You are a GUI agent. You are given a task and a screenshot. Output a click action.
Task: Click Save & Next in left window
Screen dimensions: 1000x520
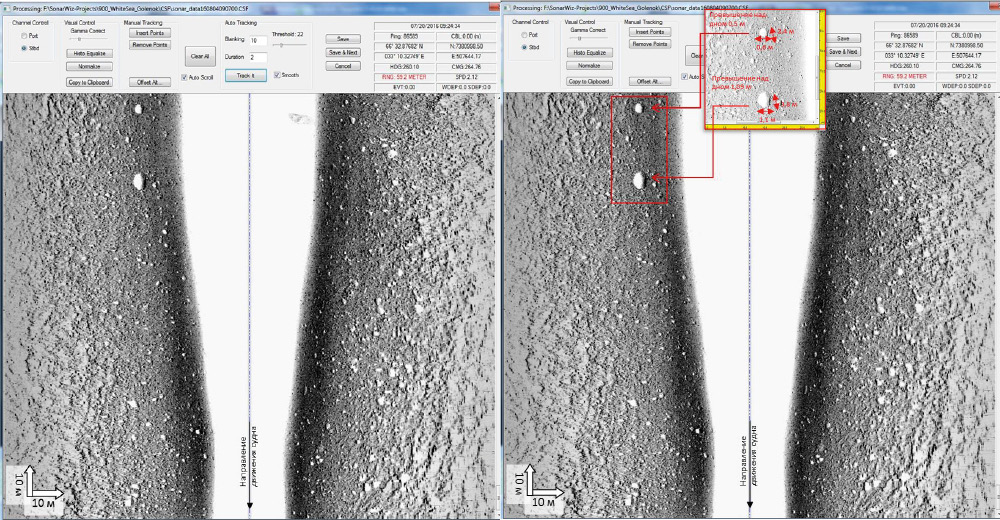[x=343, y=52]
